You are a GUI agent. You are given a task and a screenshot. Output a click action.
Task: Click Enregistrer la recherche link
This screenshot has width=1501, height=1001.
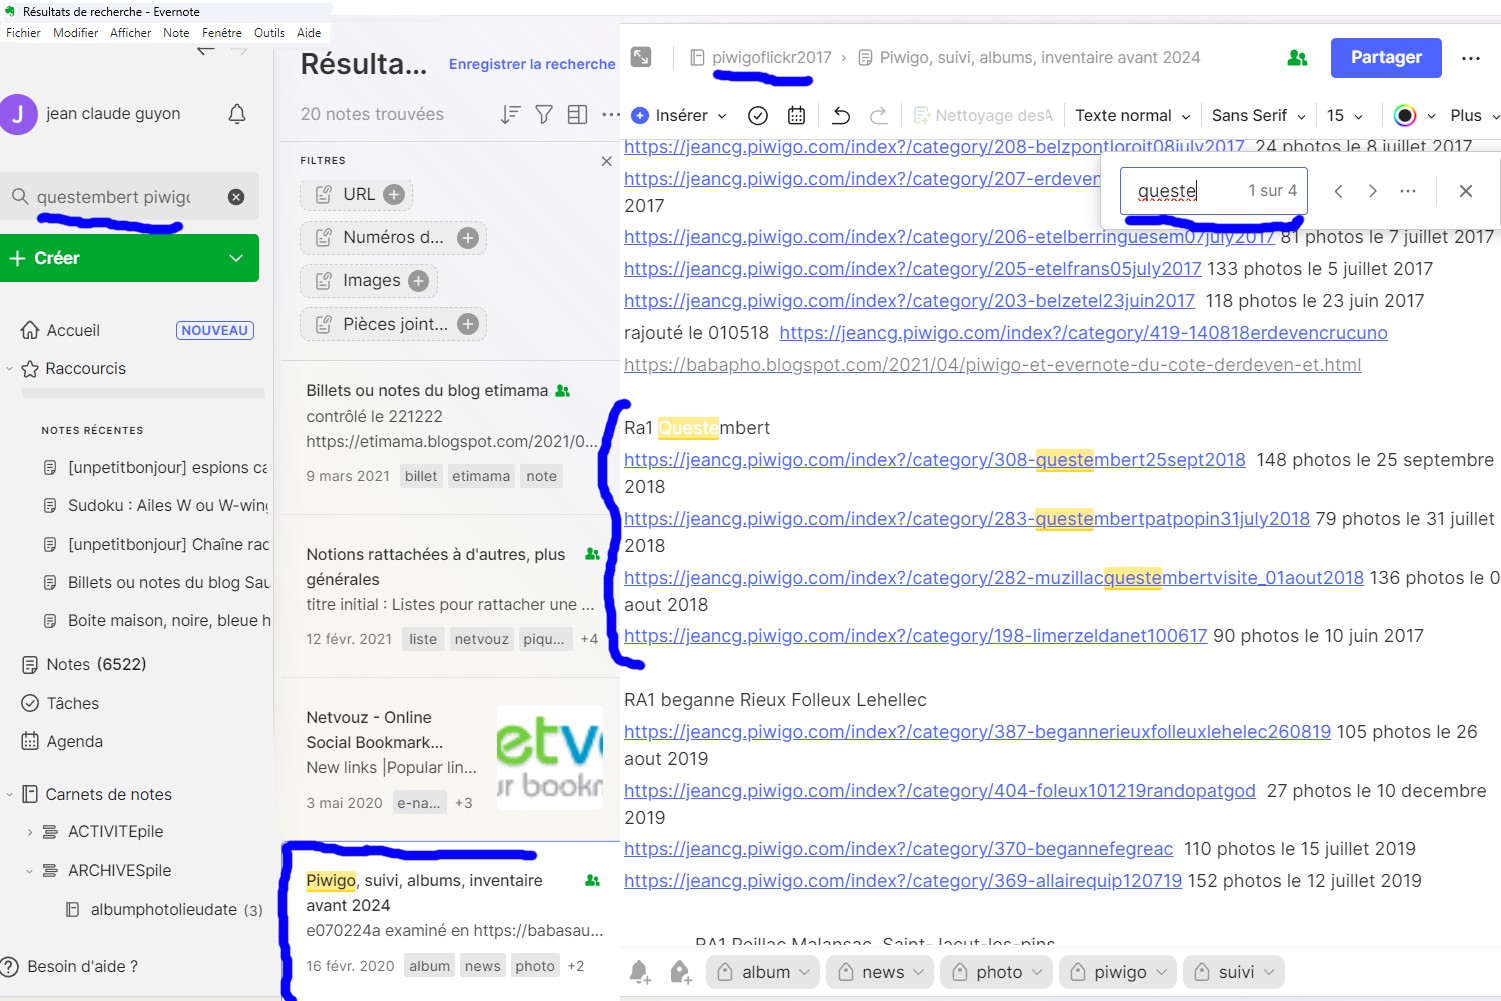532,64
